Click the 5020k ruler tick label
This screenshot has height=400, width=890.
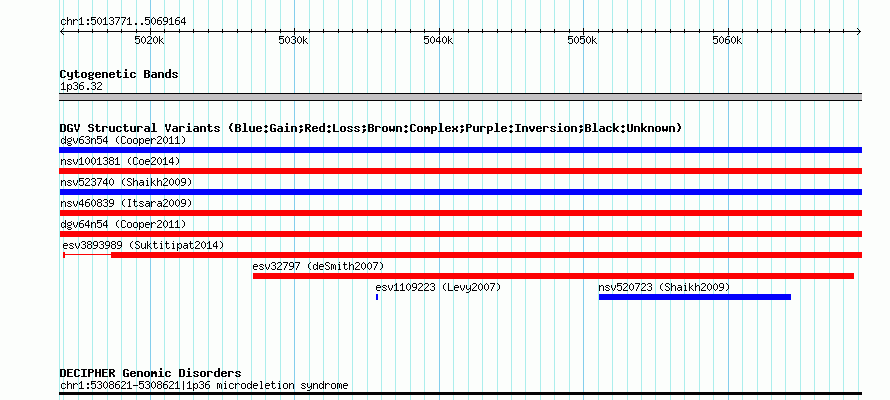pyautogui.click(x=149, y=40)
